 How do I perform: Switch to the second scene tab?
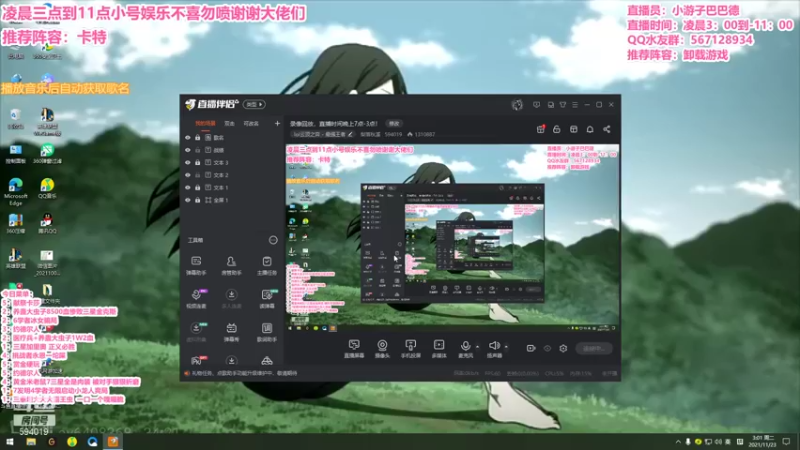[x=230, y=123]
